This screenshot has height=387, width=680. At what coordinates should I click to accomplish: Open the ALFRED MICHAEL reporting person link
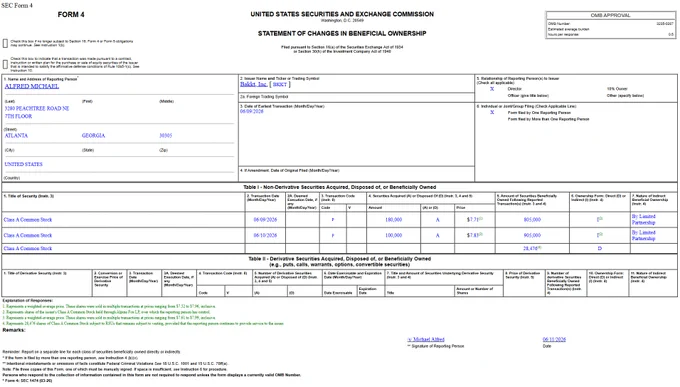(32, 86)
